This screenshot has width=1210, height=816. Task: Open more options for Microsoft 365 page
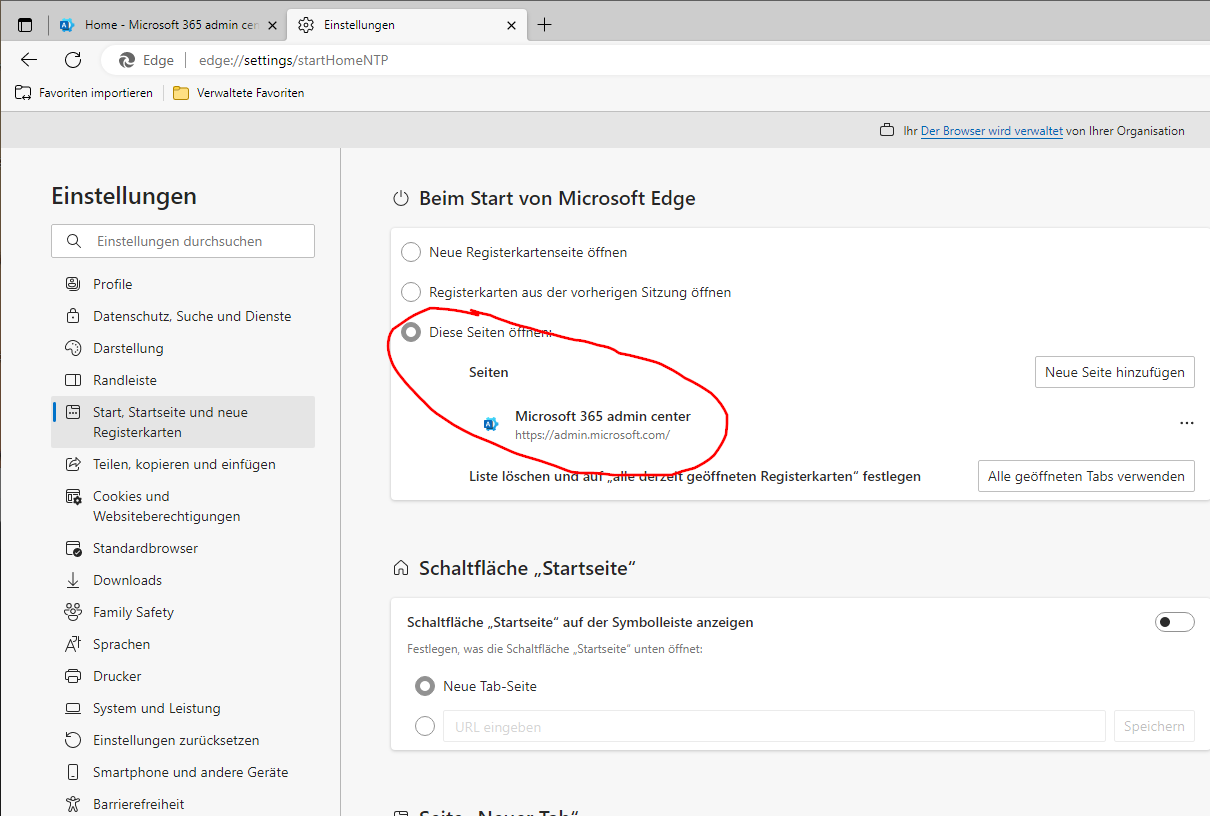coord(1187,423)
